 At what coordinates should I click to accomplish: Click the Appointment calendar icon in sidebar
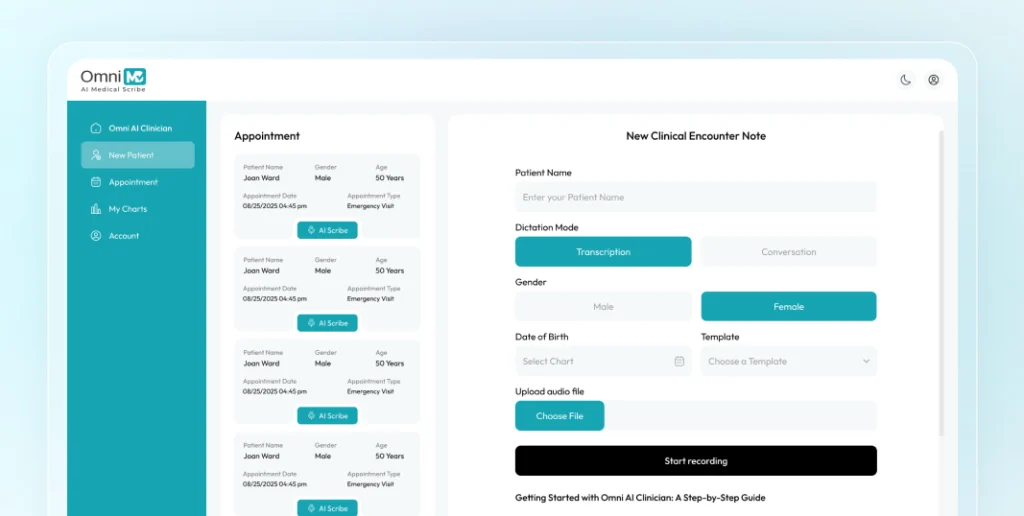coord(96,182)
